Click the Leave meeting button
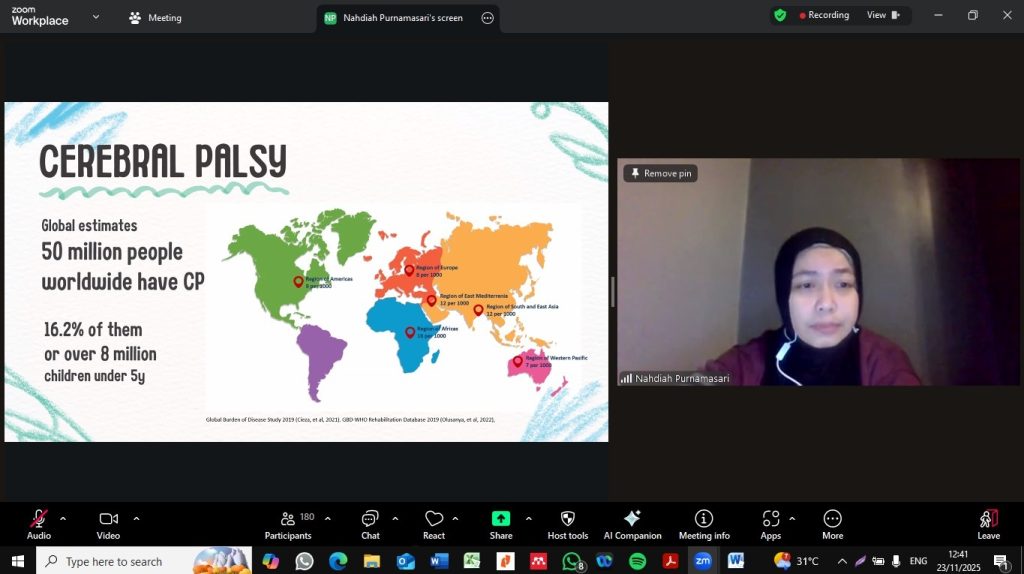Image resolution: width=1024 pixels, height=574 pixels. click(x=988, y=522)
